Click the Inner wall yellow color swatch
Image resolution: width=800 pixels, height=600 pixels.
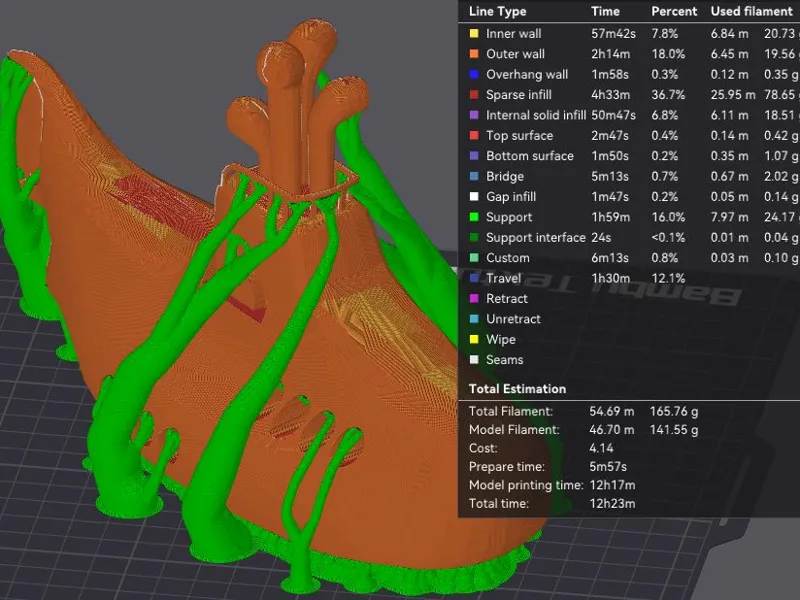[x=474, y=34]
